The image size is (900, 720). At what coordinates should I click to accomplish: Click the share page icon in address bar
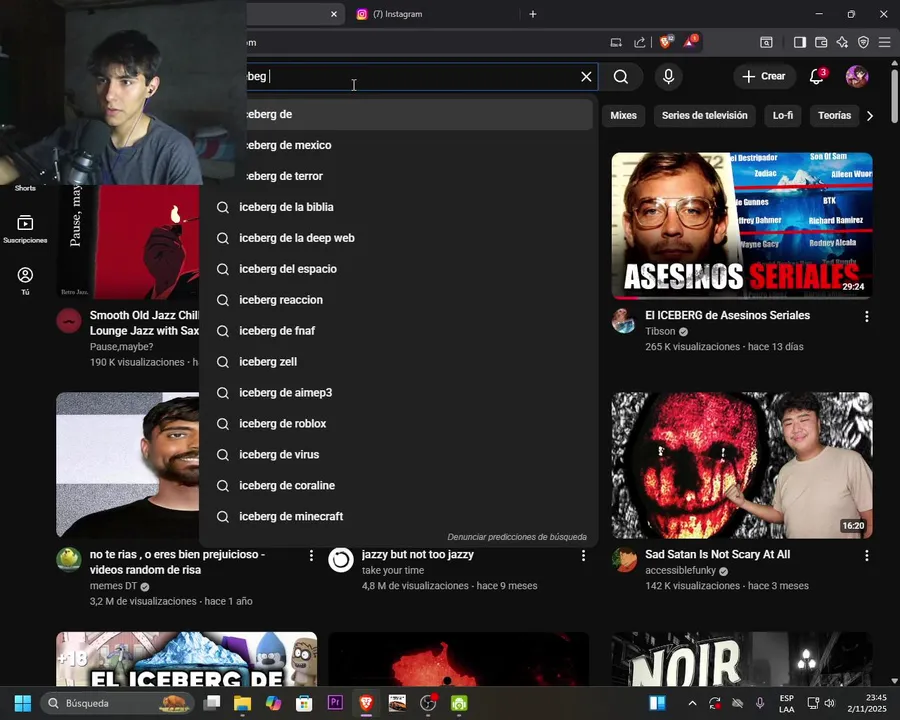click(x=639, y=42)
